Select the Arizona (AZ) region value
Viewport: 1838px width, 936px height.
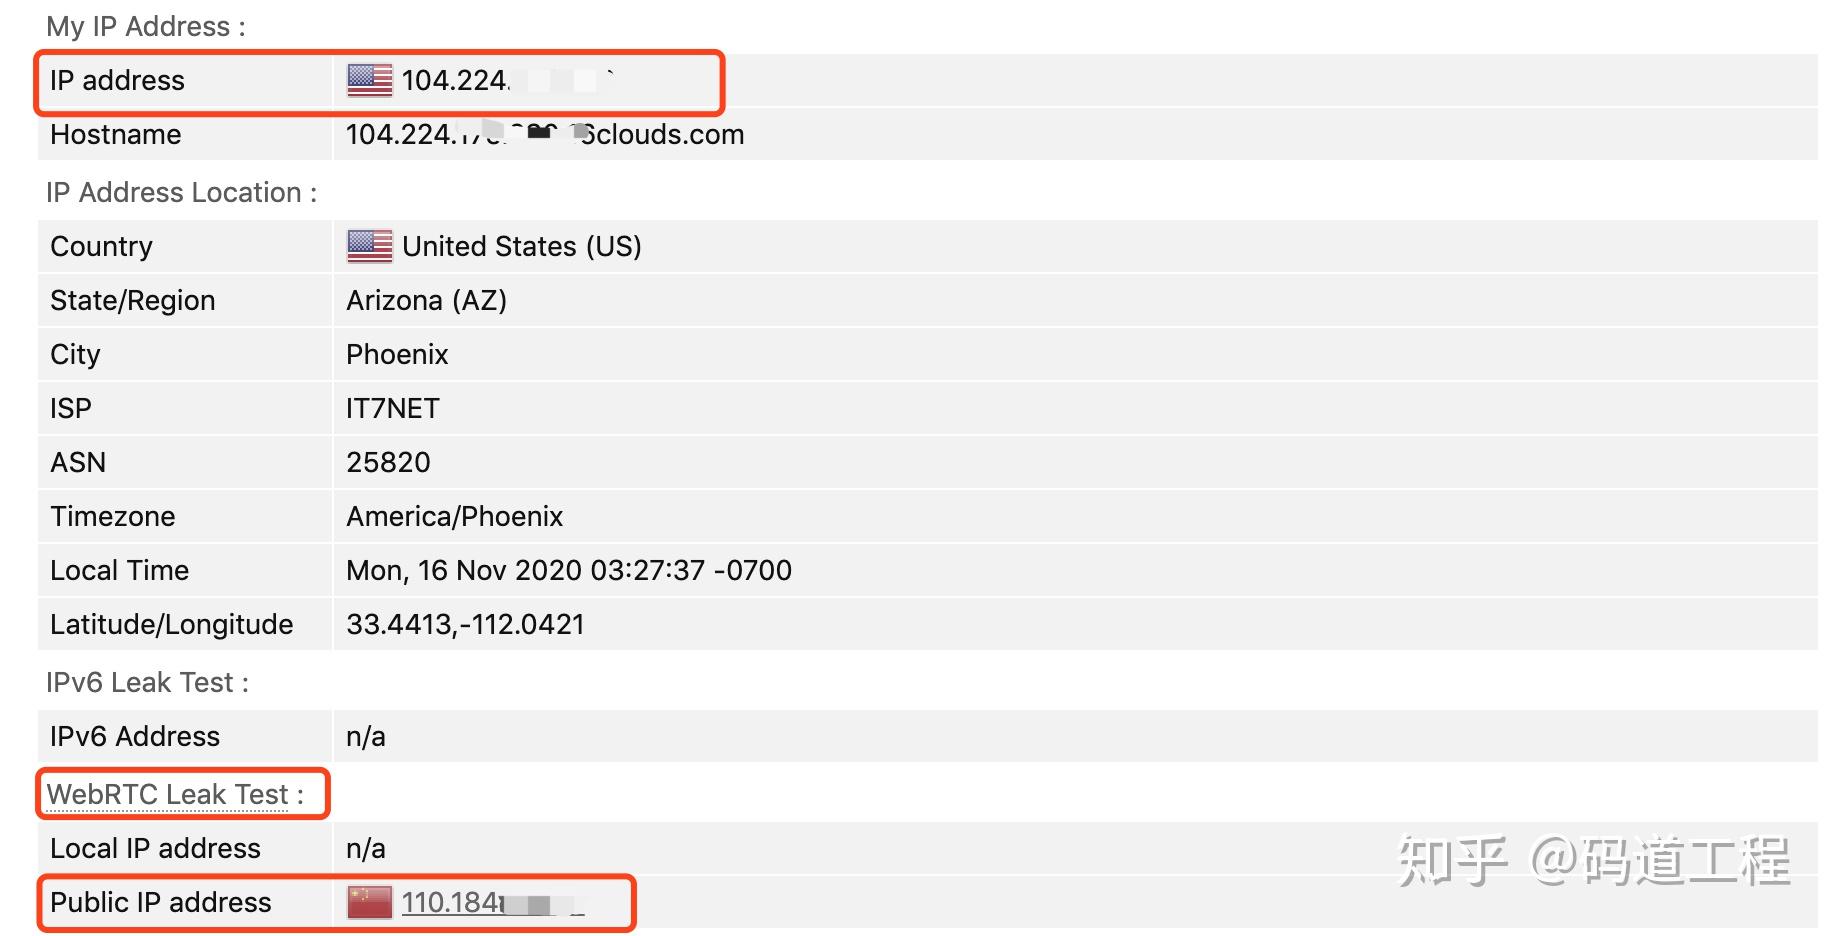coord(426,300)
